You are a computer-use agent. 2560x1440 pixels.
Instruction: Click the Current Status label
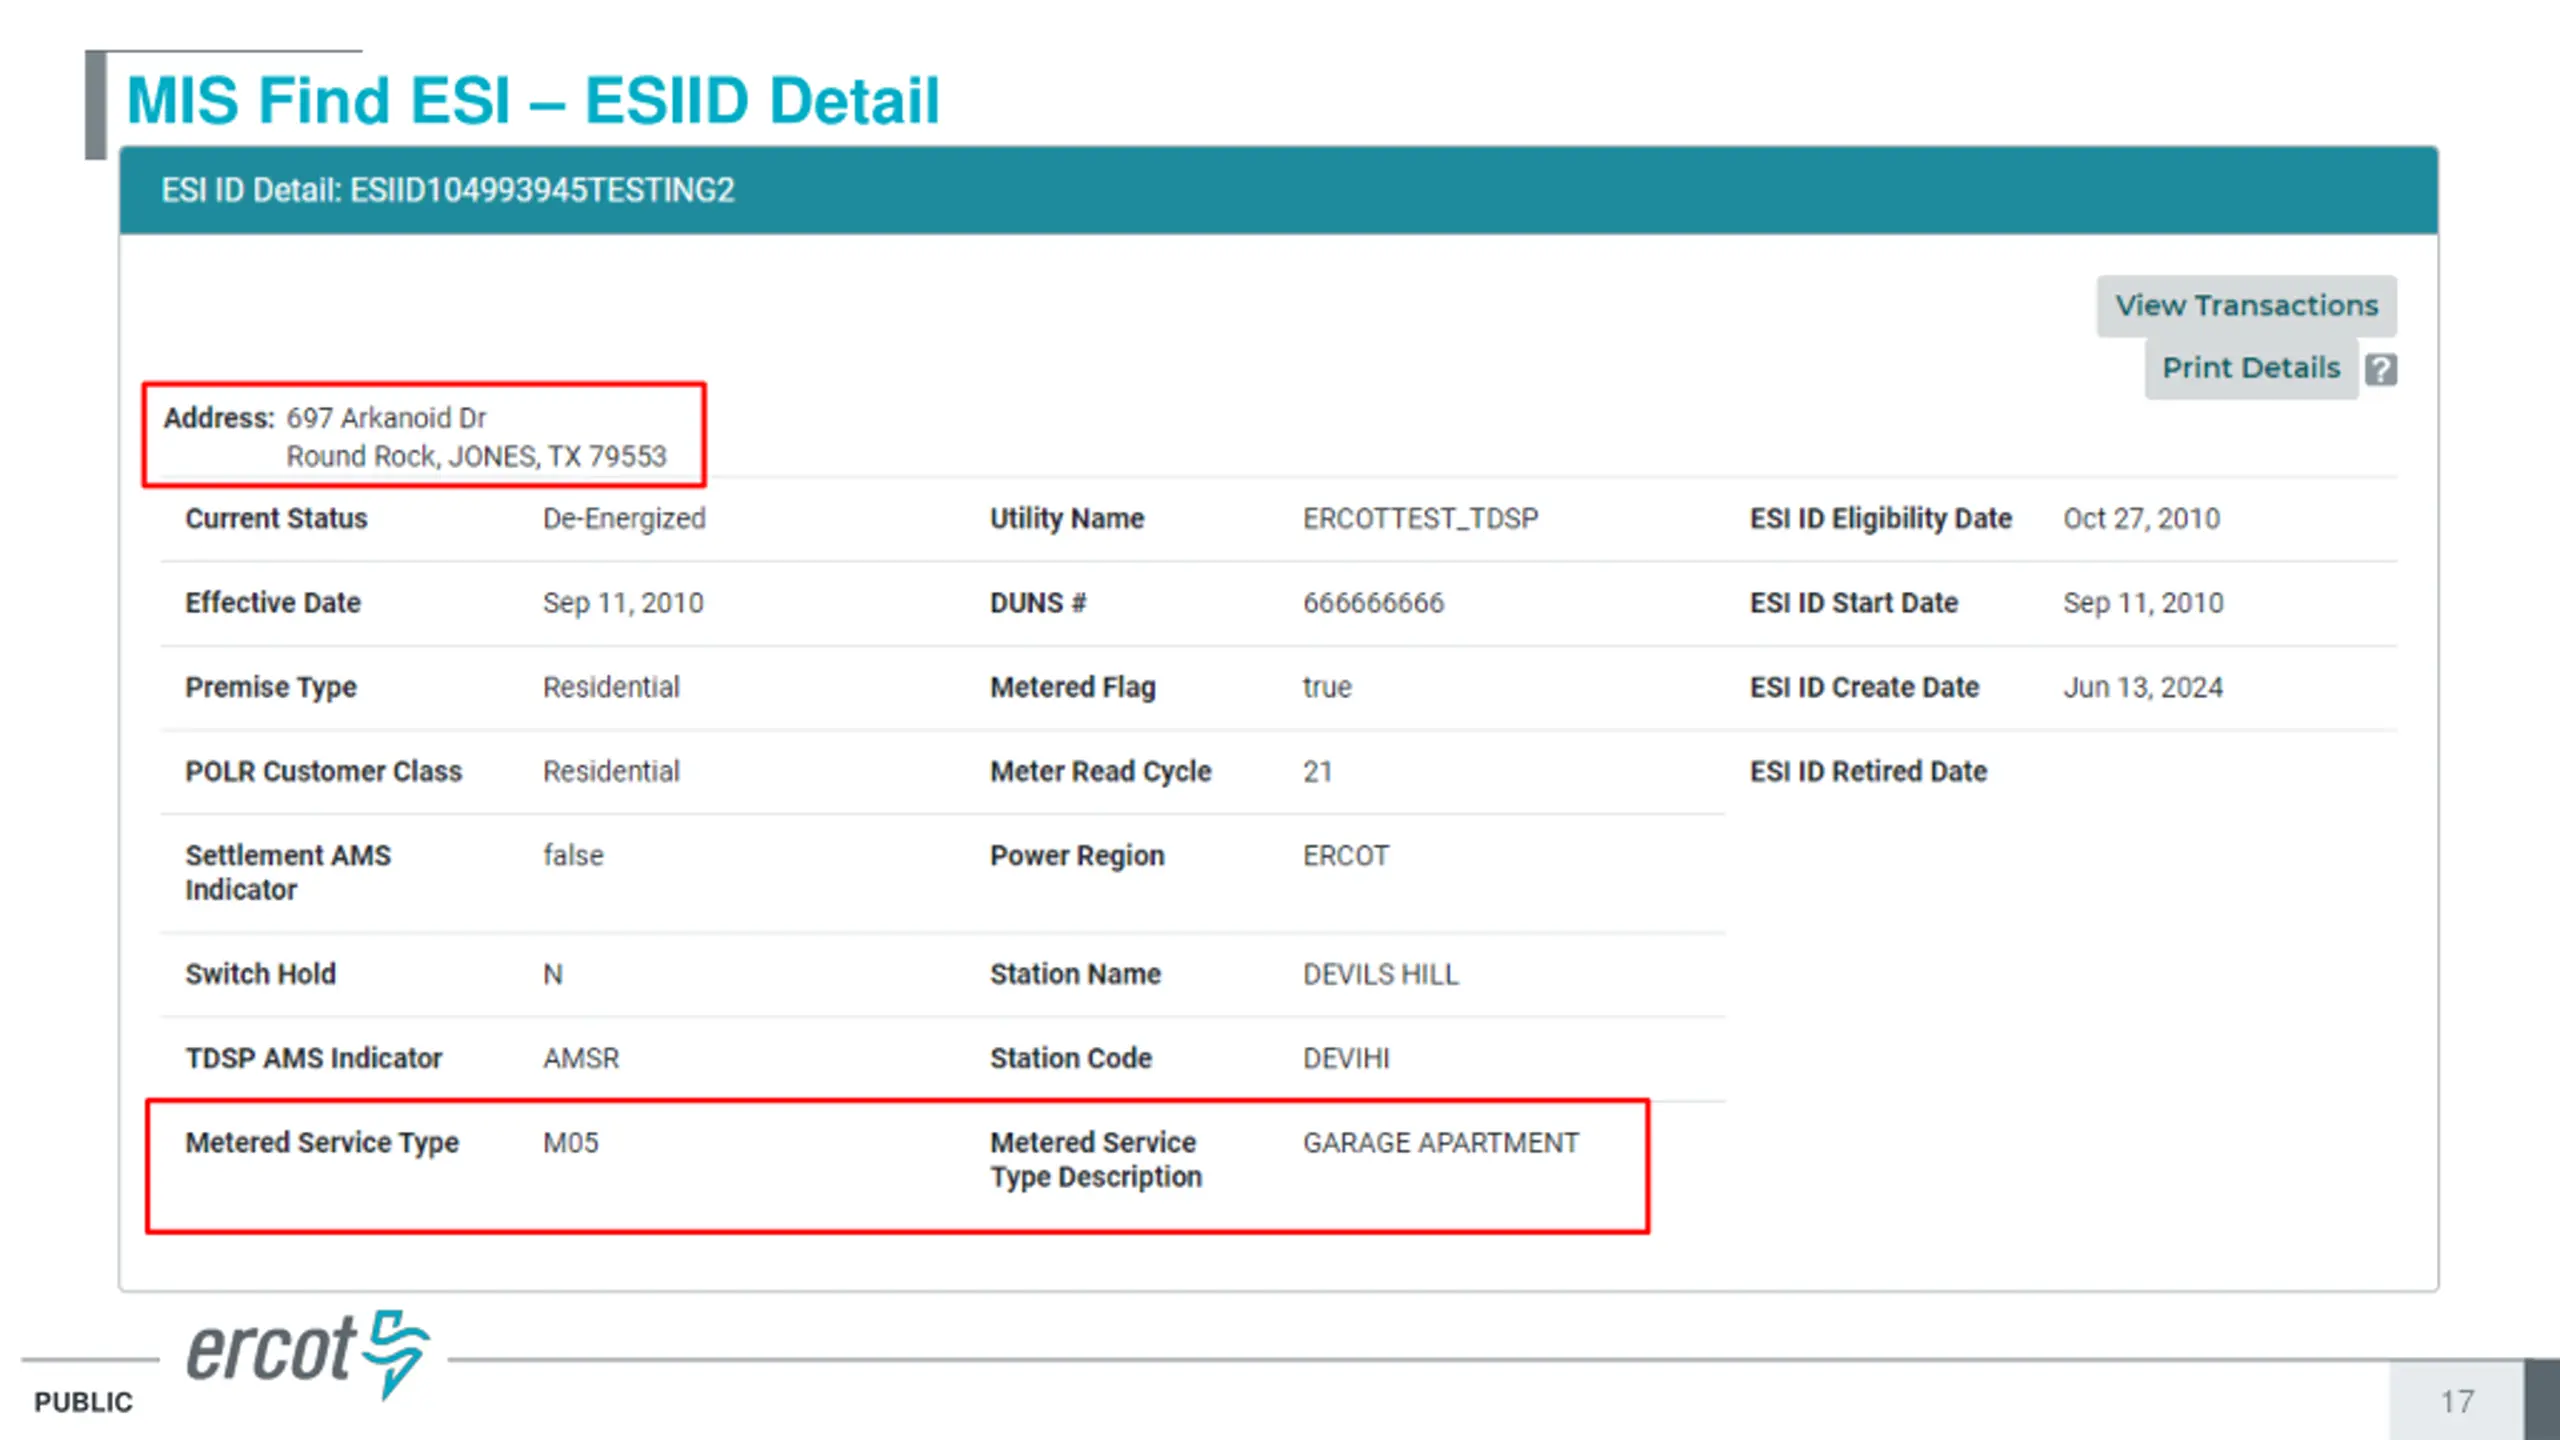276,519
